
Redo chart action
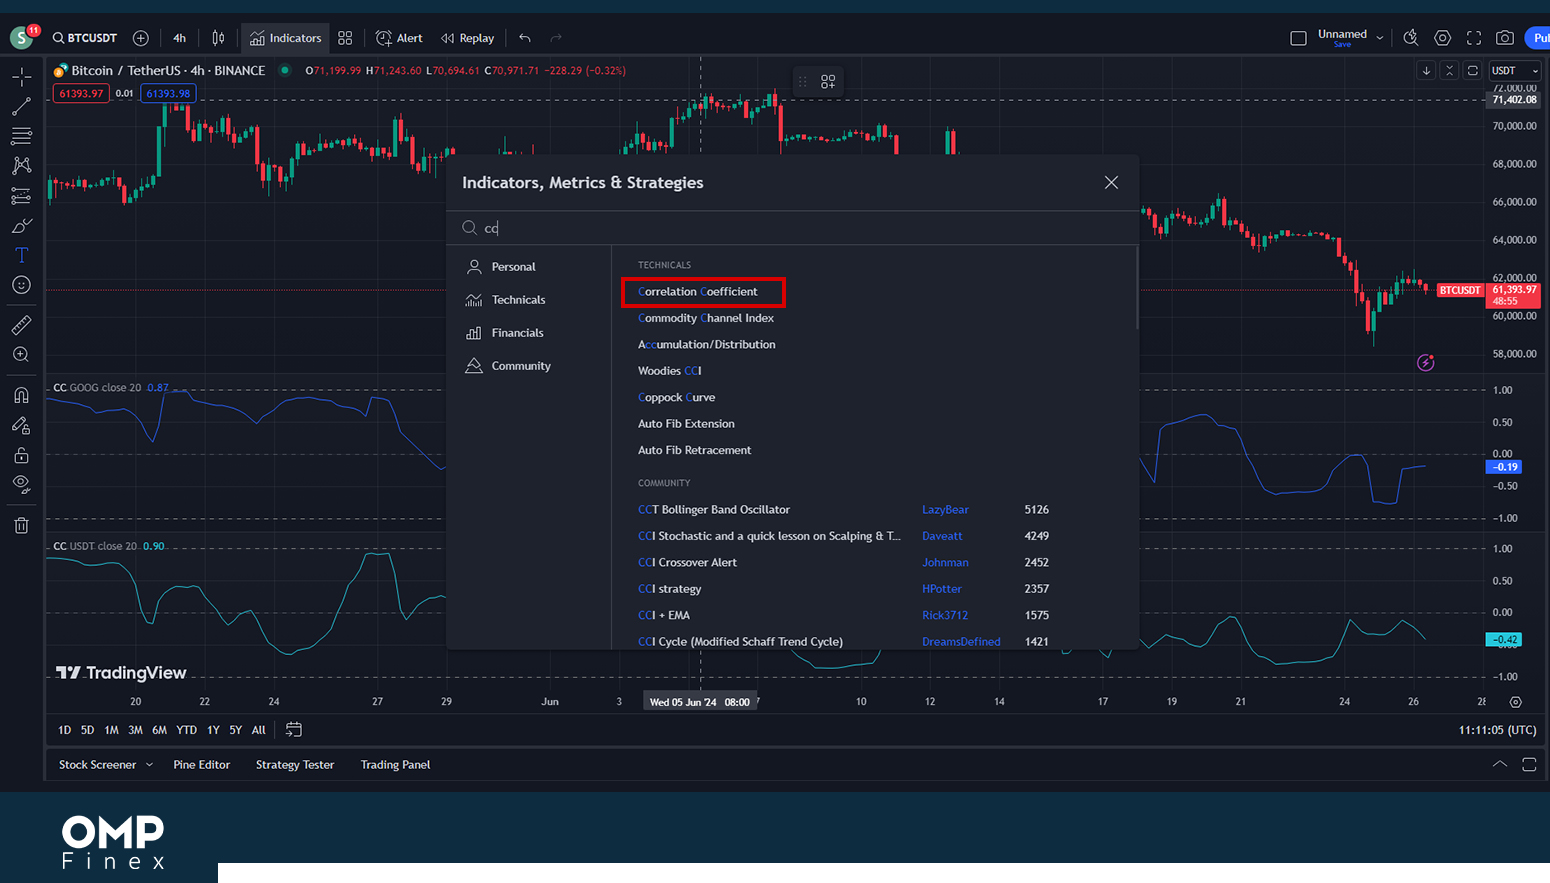[x=556, y=38]
